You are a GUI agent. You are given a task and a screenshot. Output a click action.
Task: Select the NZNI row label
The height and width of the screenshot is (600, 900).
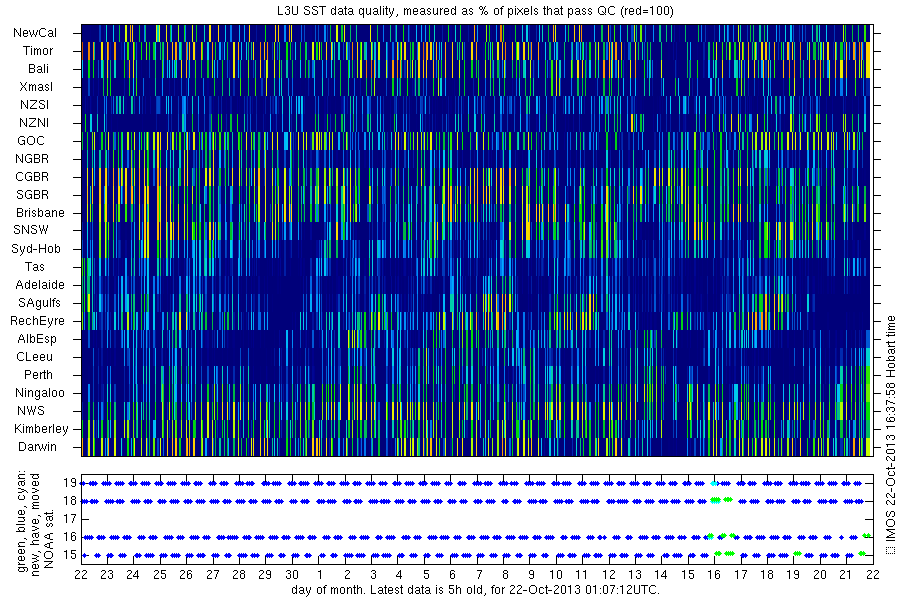(x=34, y=122)
